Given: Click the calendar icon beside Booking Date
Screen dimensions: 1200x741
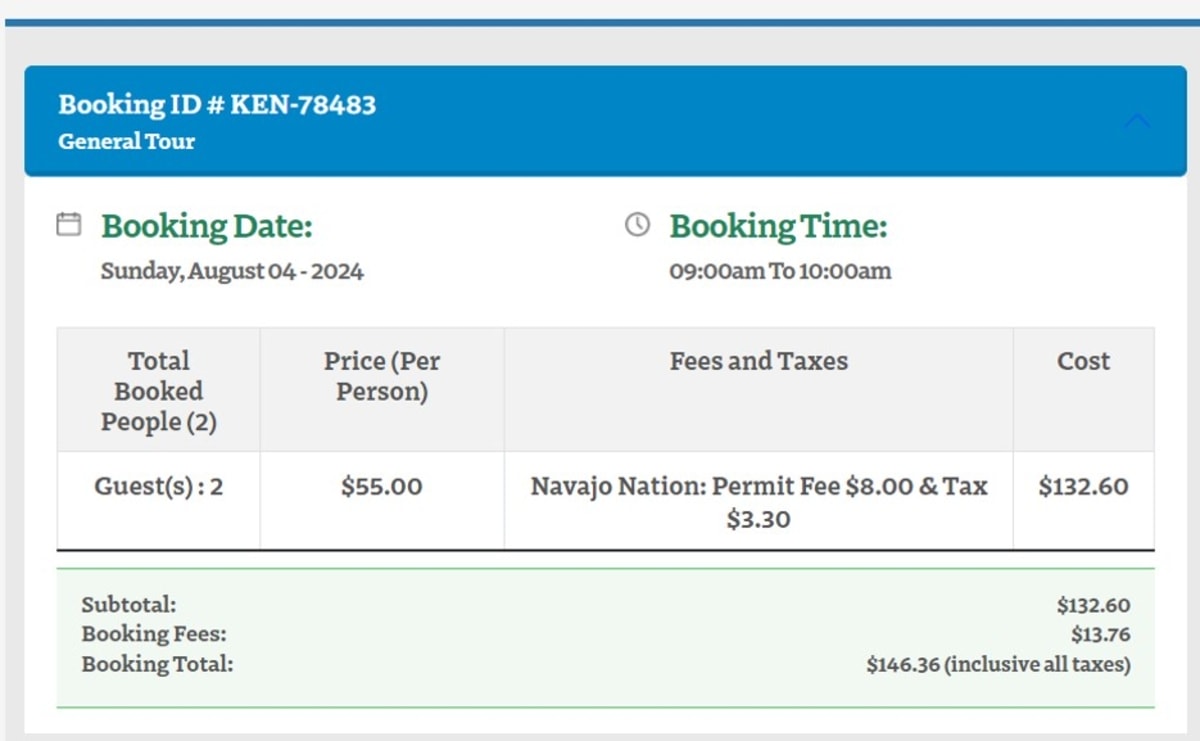Looking at the screenshot, I should click(x=68, y=224).
